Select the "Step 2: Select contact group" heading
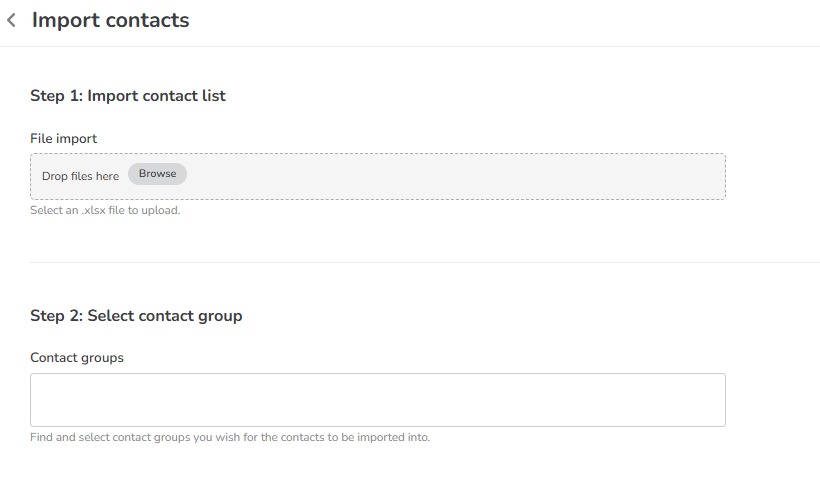This screenshot has width=820, height=483. (x=136, y=316)
